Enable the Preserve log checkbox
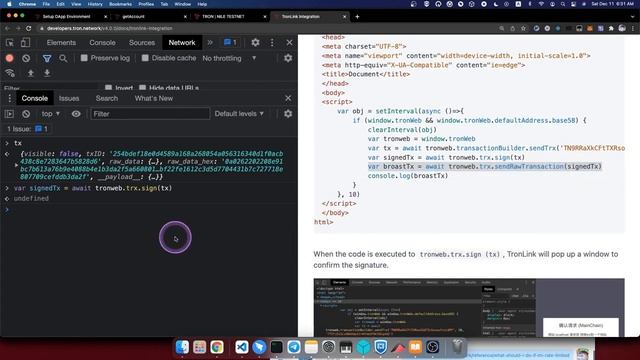 click(x=84, y=58)
